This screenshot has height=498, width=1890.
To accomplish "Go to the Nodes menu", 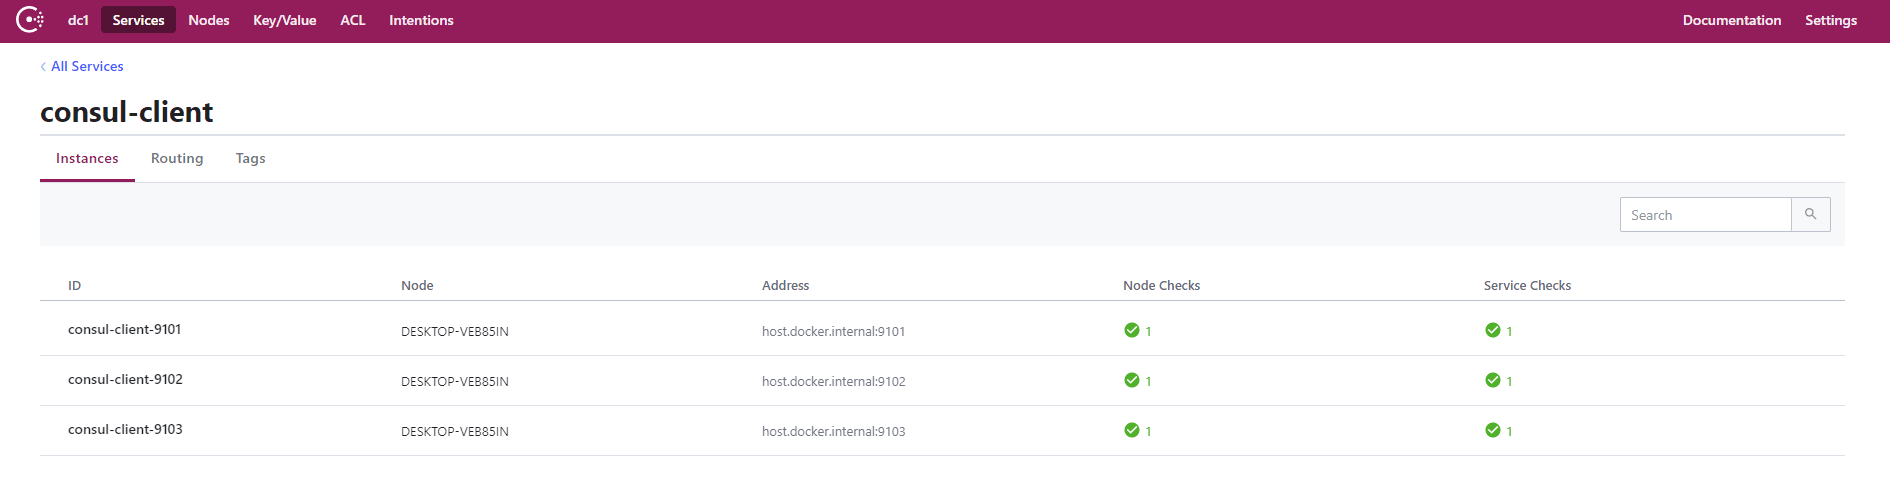I will pos(209,20).
